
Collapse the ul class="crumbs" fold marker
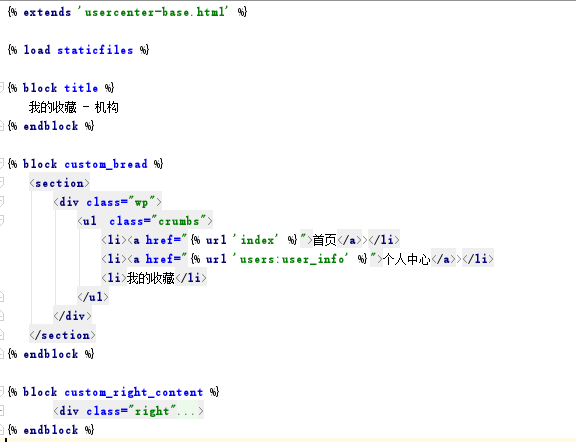1,221
